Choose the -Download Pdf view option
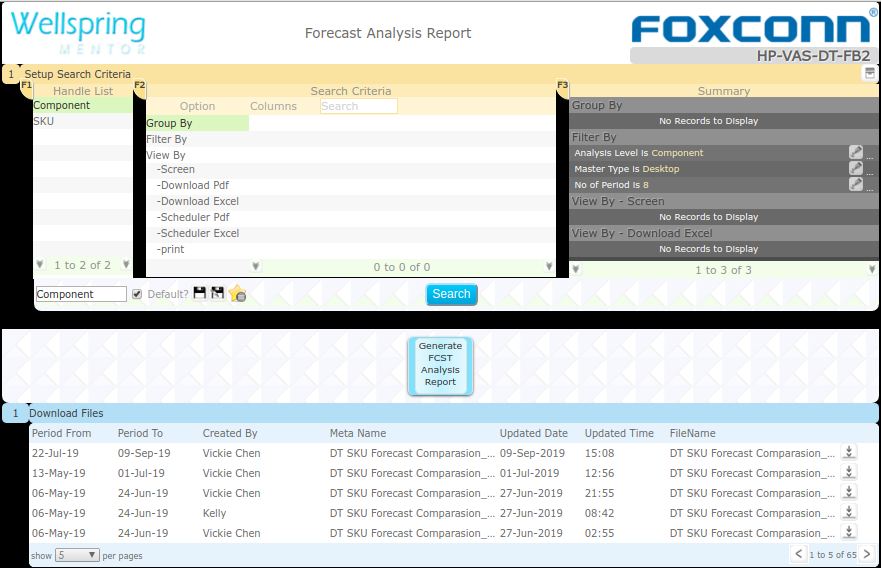 (x=192, y=185)
